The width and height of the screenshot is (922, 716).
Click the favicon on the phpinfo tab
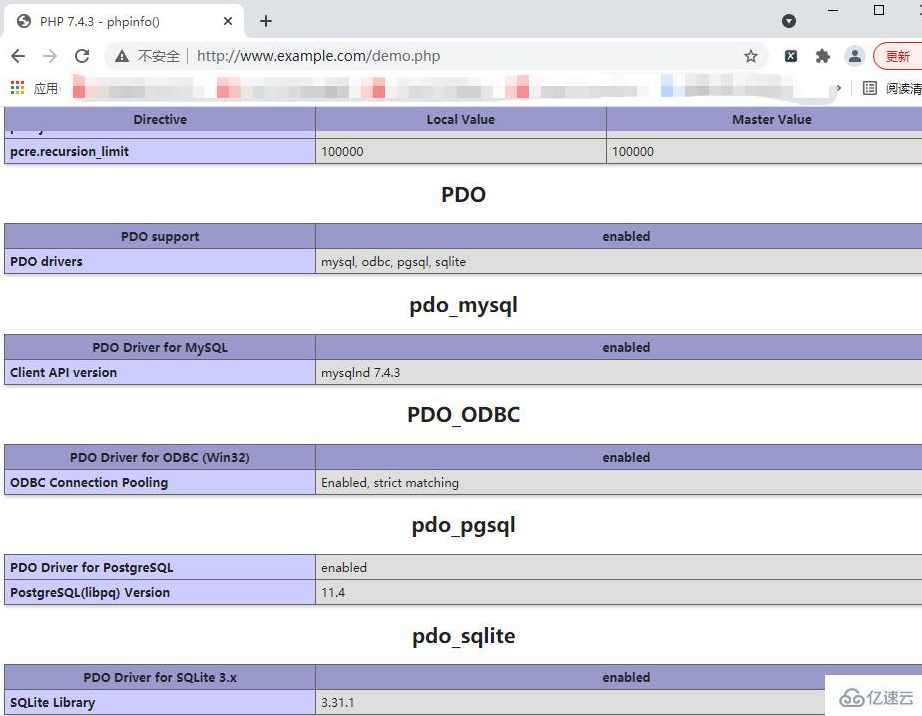point(24,20)
